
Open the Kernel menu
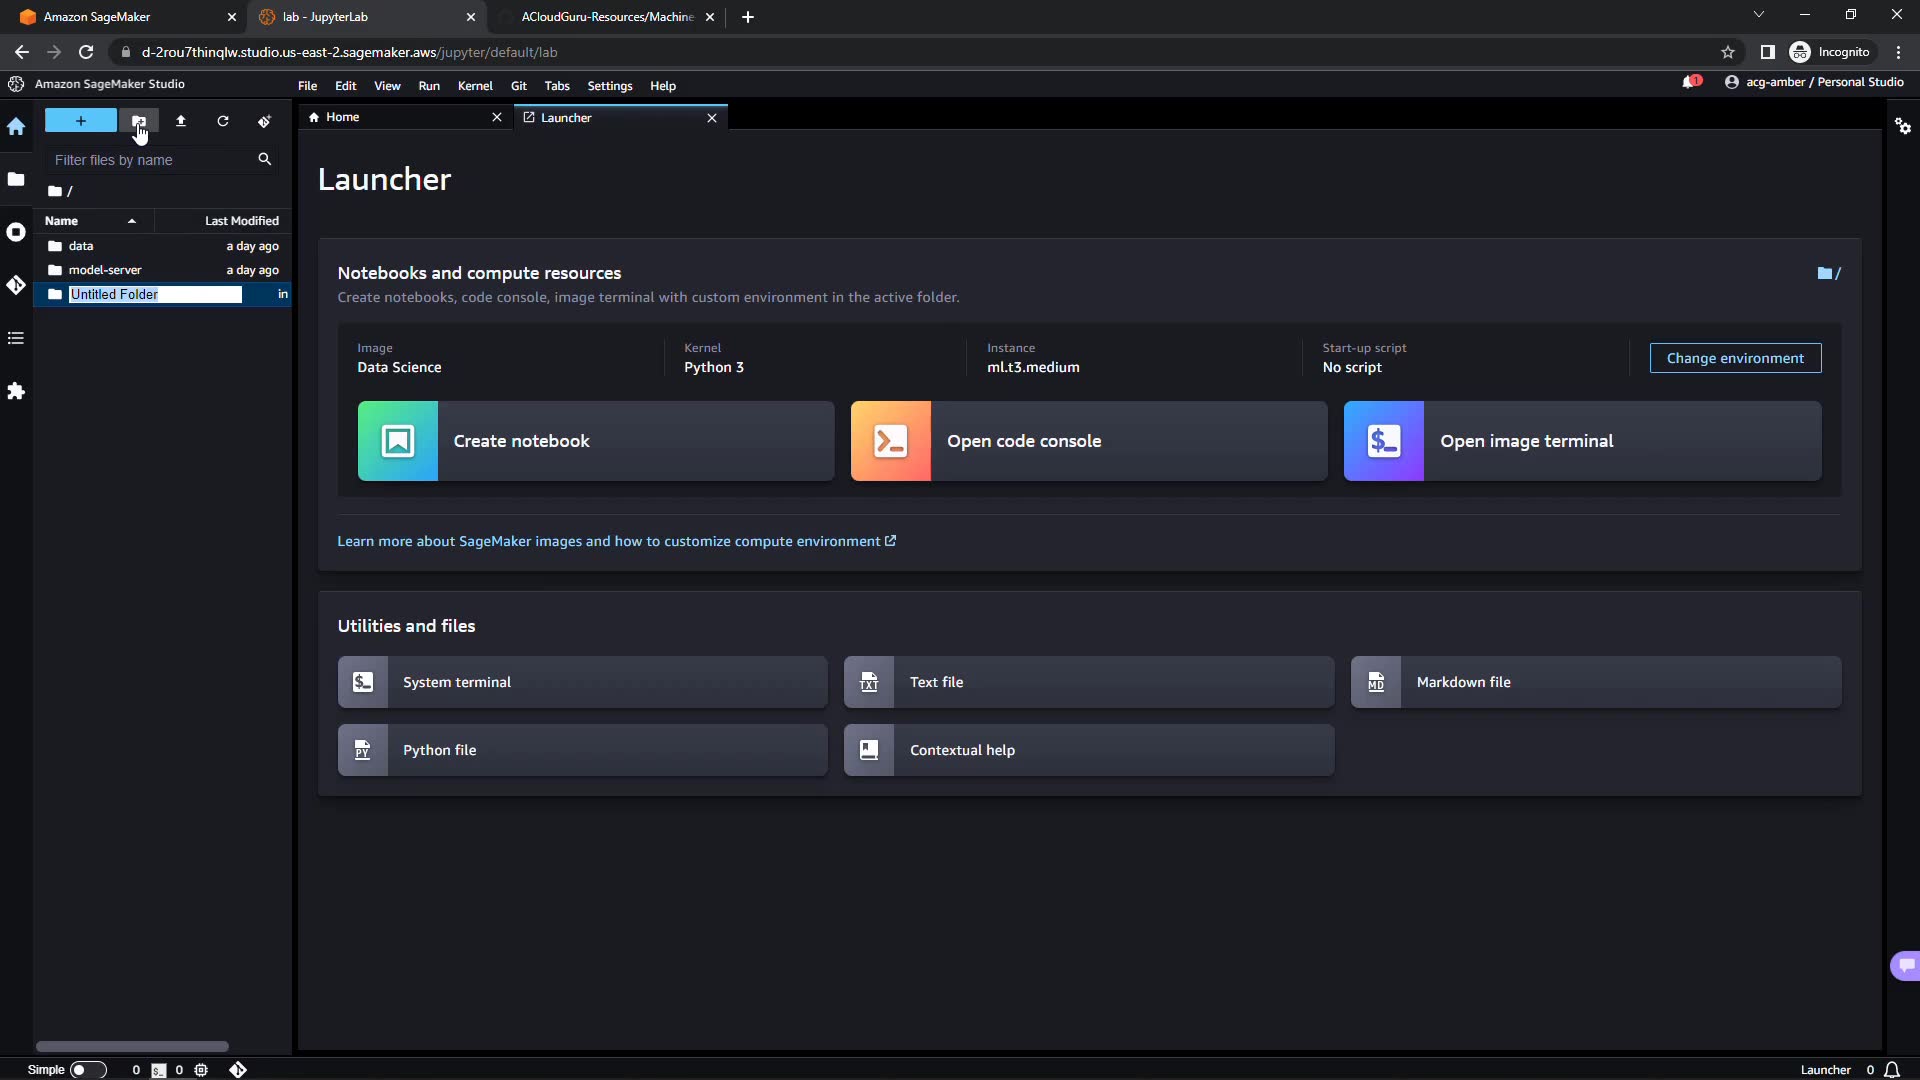click(x=475, y=86)
